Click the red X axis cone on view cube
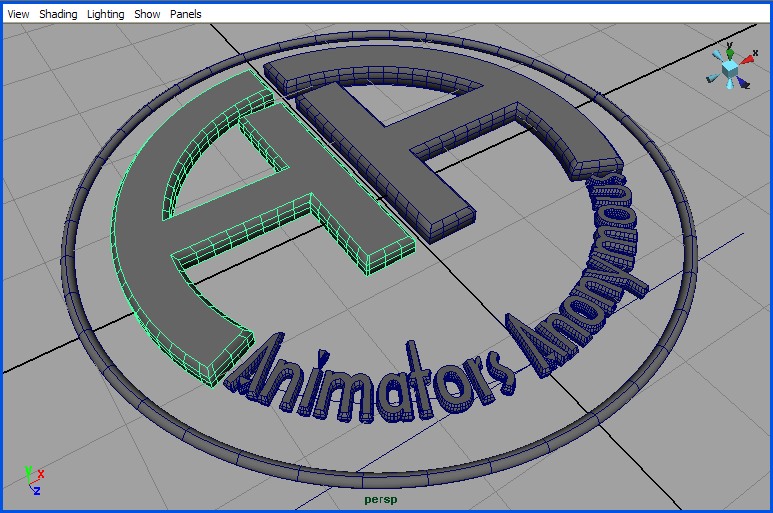The height and width of the screenshot is (513, 773). pos(748,60)
